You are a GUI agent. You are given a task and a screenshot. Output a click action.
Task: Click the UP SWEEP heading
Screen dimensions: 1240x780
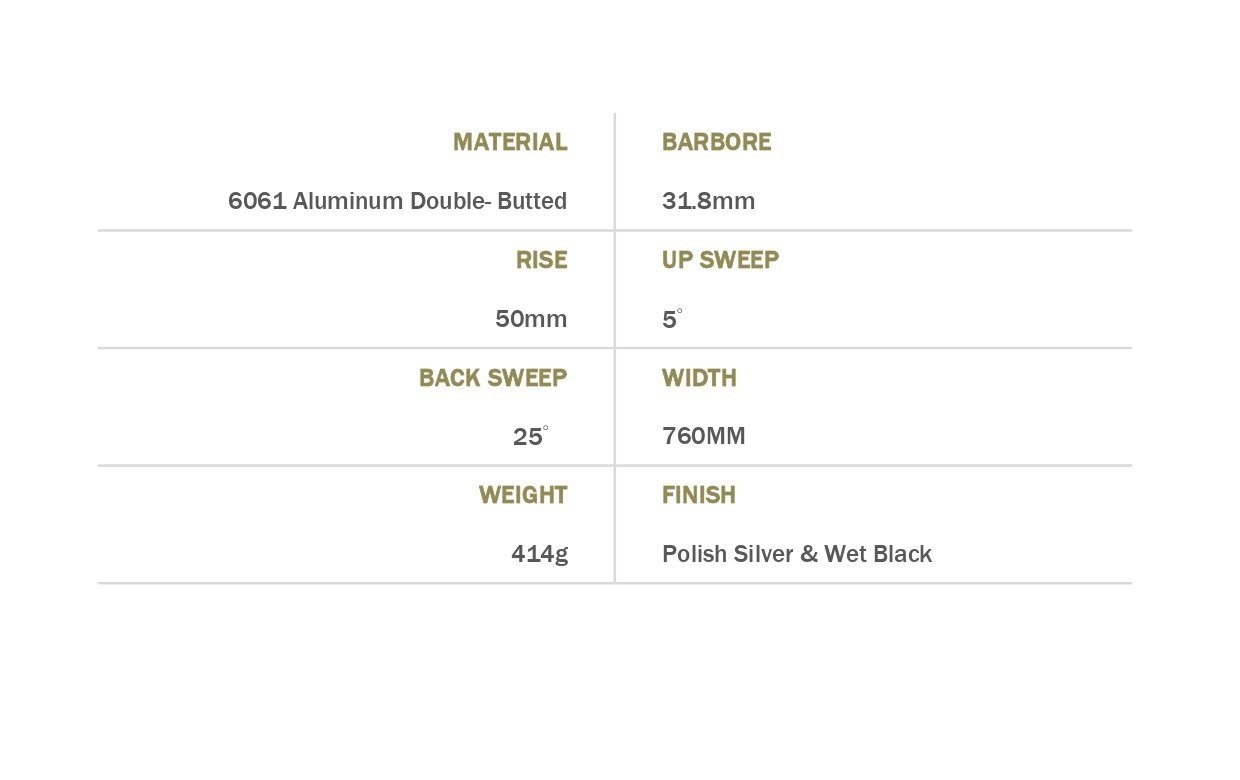pyautogui.click(x=720, y=260)
